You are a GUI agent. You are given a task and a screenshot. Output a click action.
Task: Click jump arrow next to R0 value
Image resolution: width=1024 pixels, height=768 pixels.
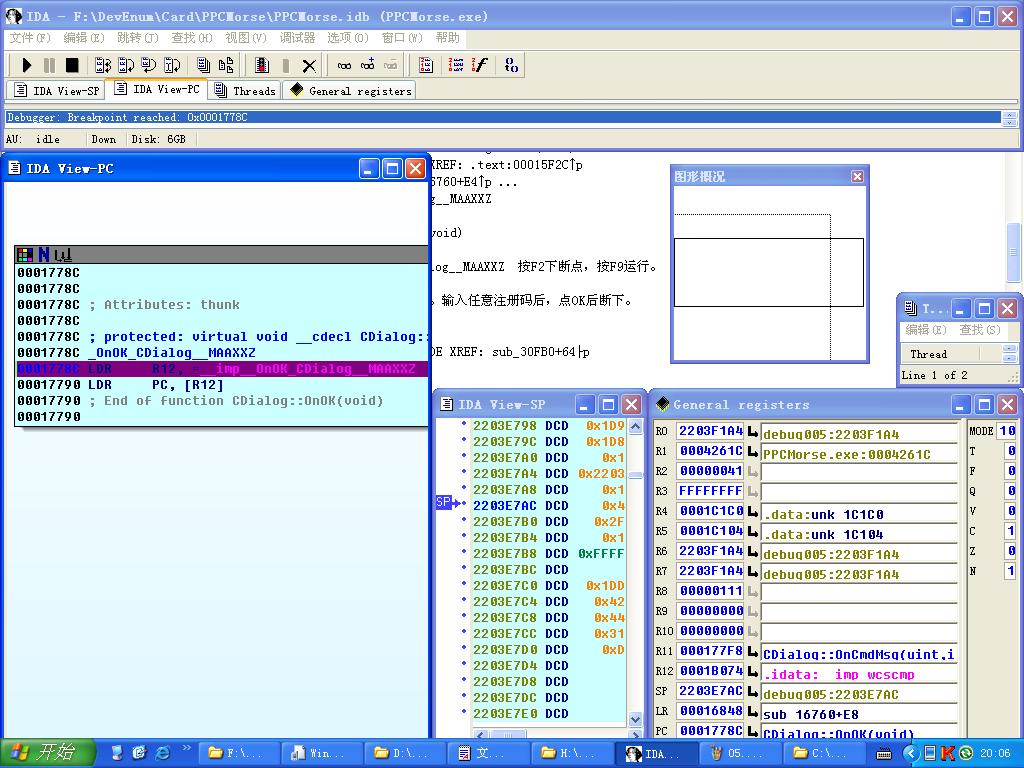[x=753, y=432]
